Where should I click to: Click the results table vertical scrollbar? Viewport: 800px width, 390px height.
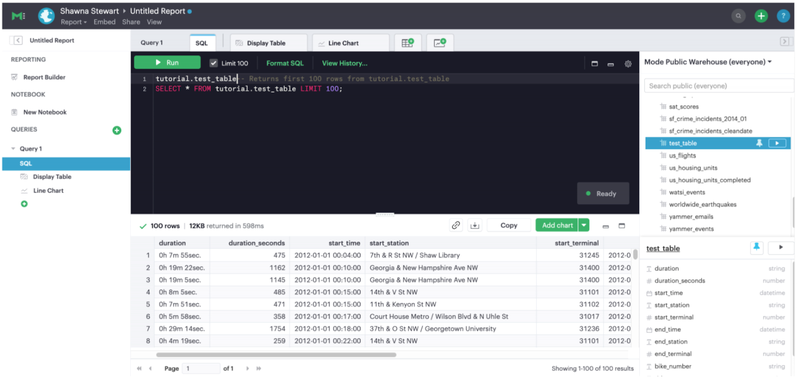635,254
